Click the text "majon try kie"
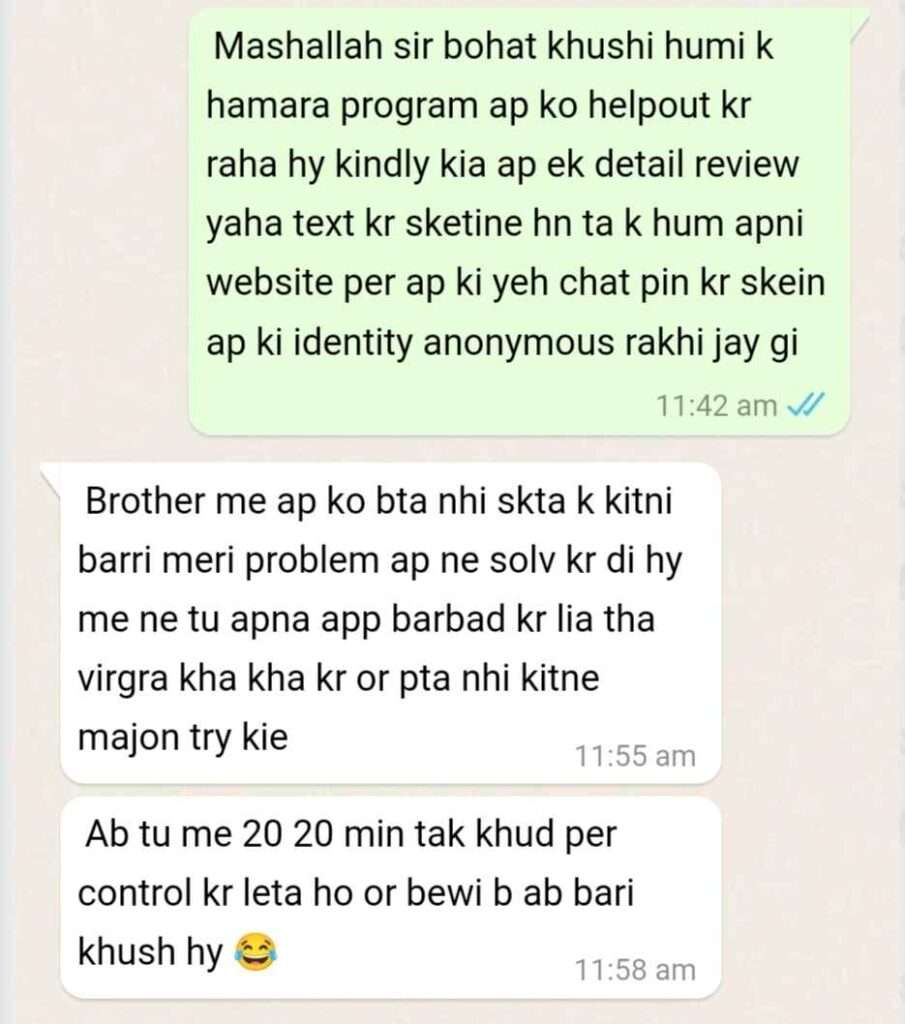This screenshot has height=1024, width=905. click(x=183, y=739)
